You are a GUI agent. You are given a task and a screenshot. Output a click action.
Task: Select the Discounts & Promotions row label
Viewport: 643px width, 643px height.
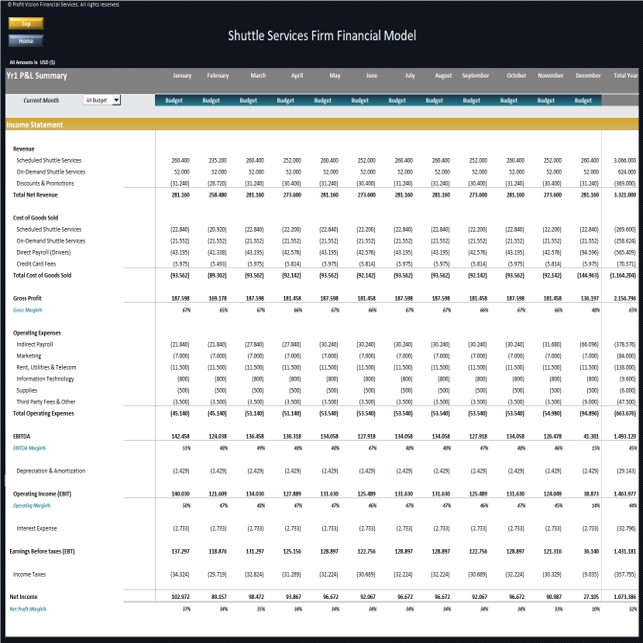tap(45, 183)
